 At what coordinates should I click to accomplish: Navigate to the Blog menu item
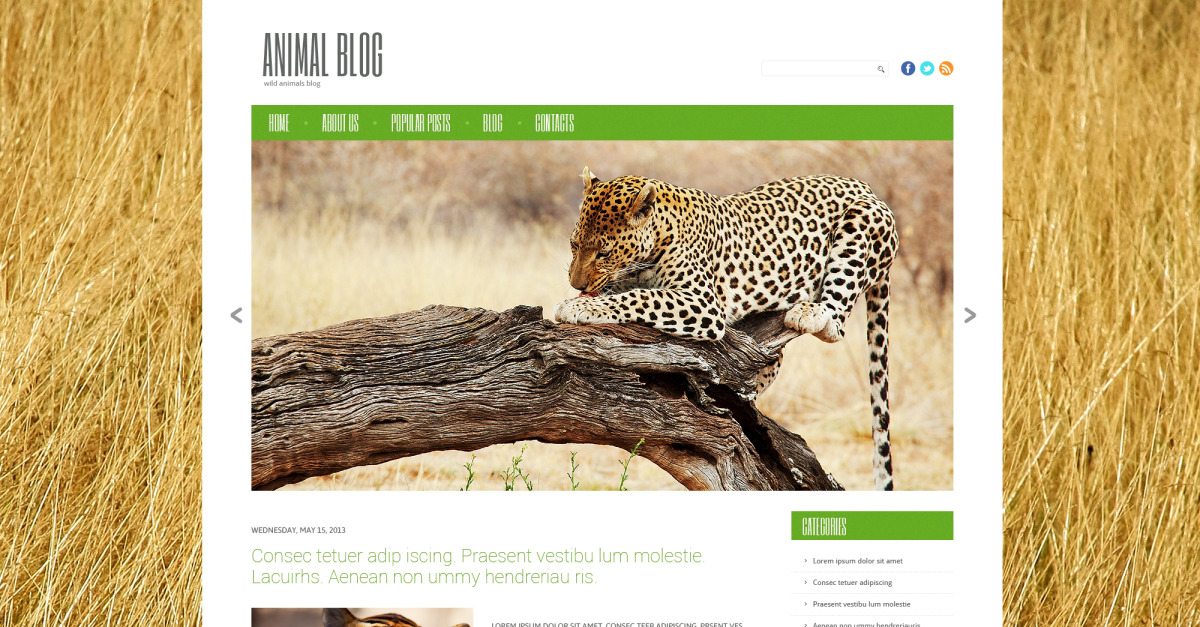coord(492,123)
